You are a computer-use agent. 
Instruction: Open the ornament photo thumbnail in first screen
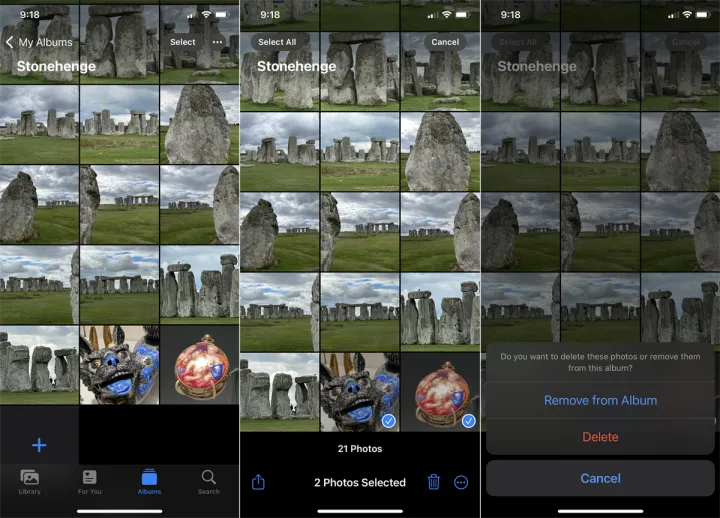pyautogui.click(x=200, y=365)
